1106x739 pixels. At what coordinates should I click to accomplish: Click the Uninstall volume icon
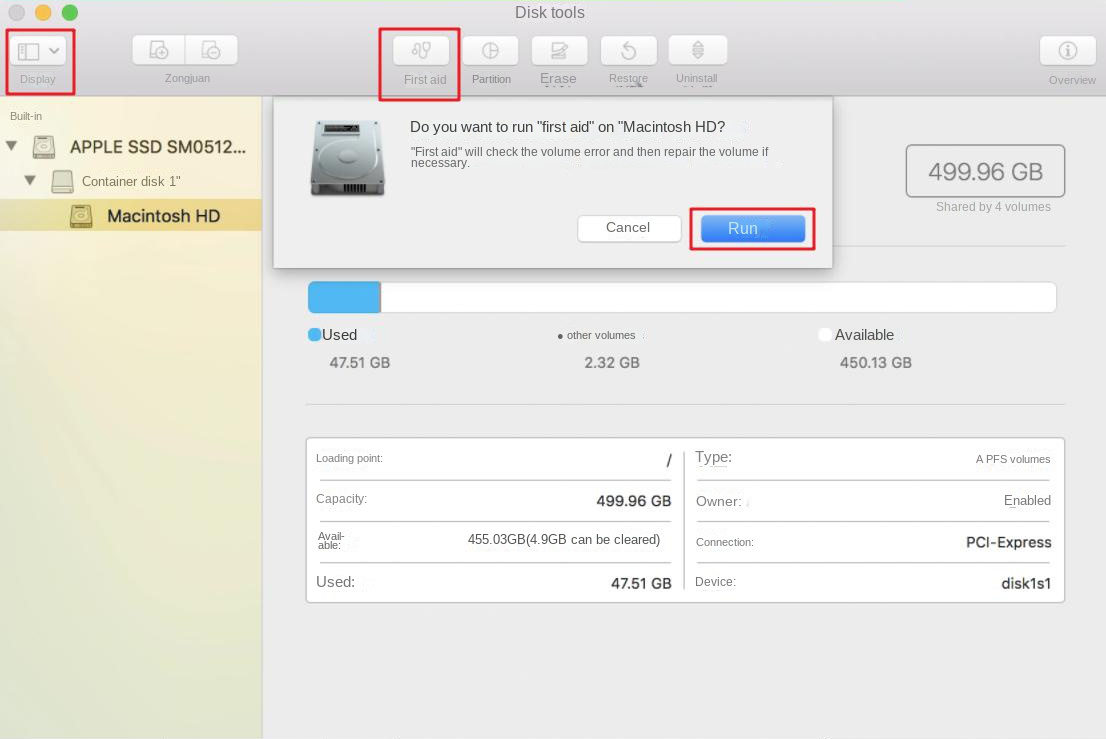coord(697,49)
